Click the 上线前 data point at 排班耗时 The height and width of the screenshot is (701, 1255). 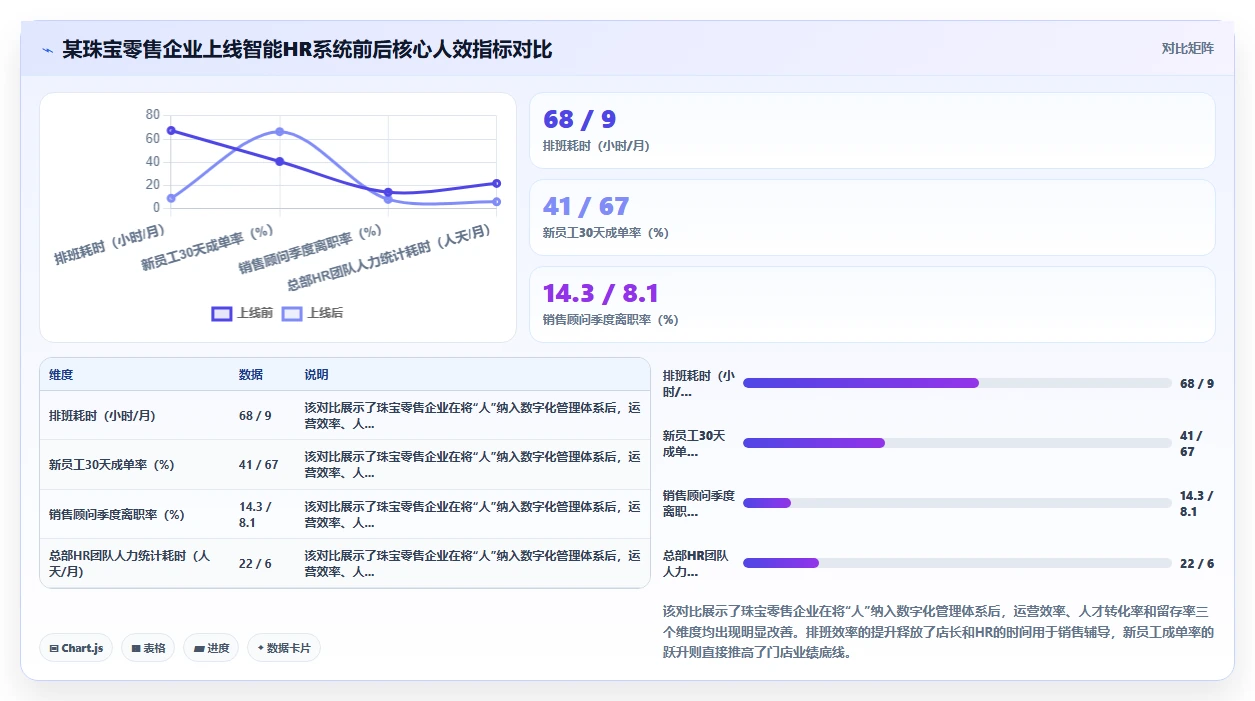click(171, 130)
